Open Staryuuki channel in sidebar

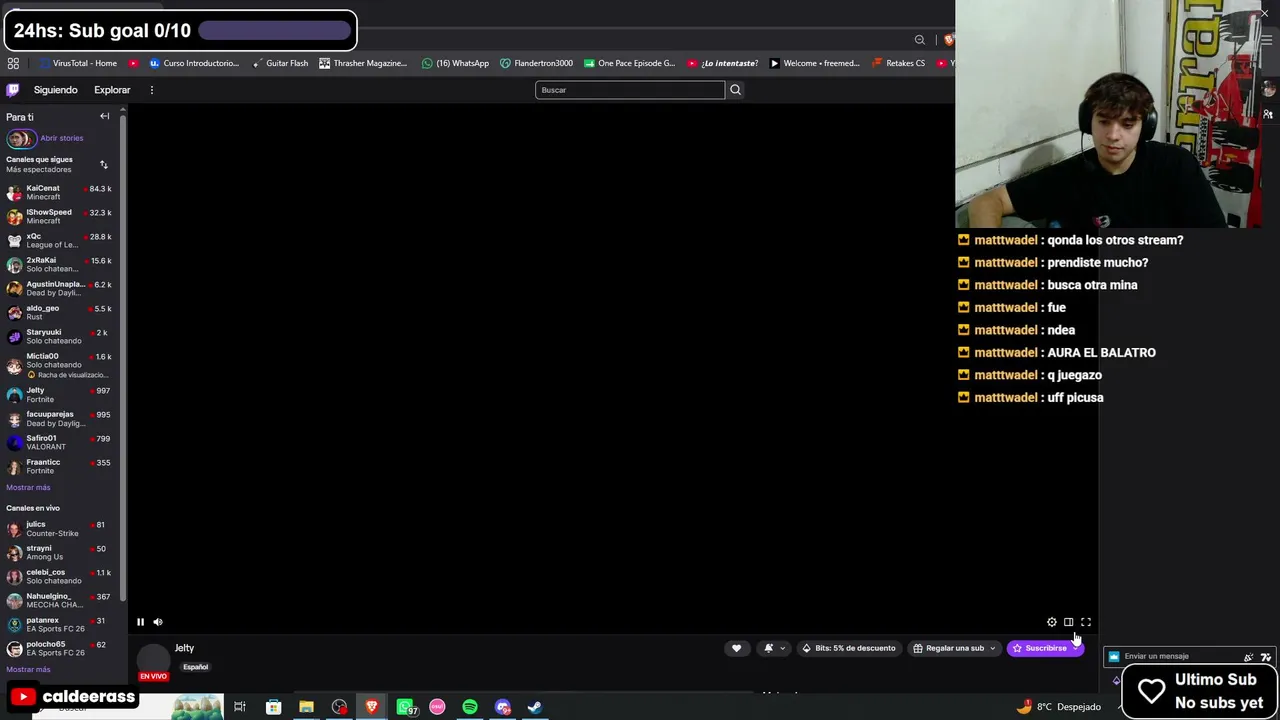[x=60, y=336]
